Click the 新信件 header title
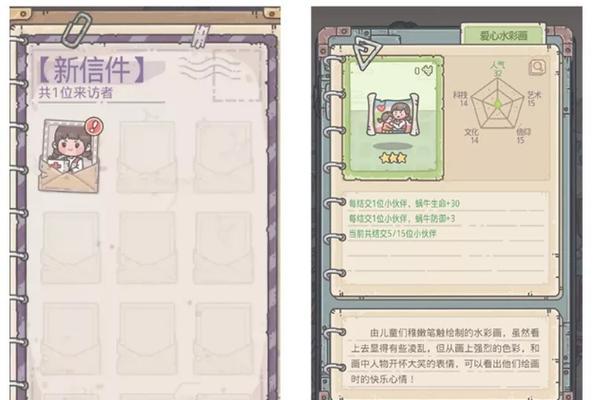The width and height of the screenshot is (595, 400). [x=91, y=70]
